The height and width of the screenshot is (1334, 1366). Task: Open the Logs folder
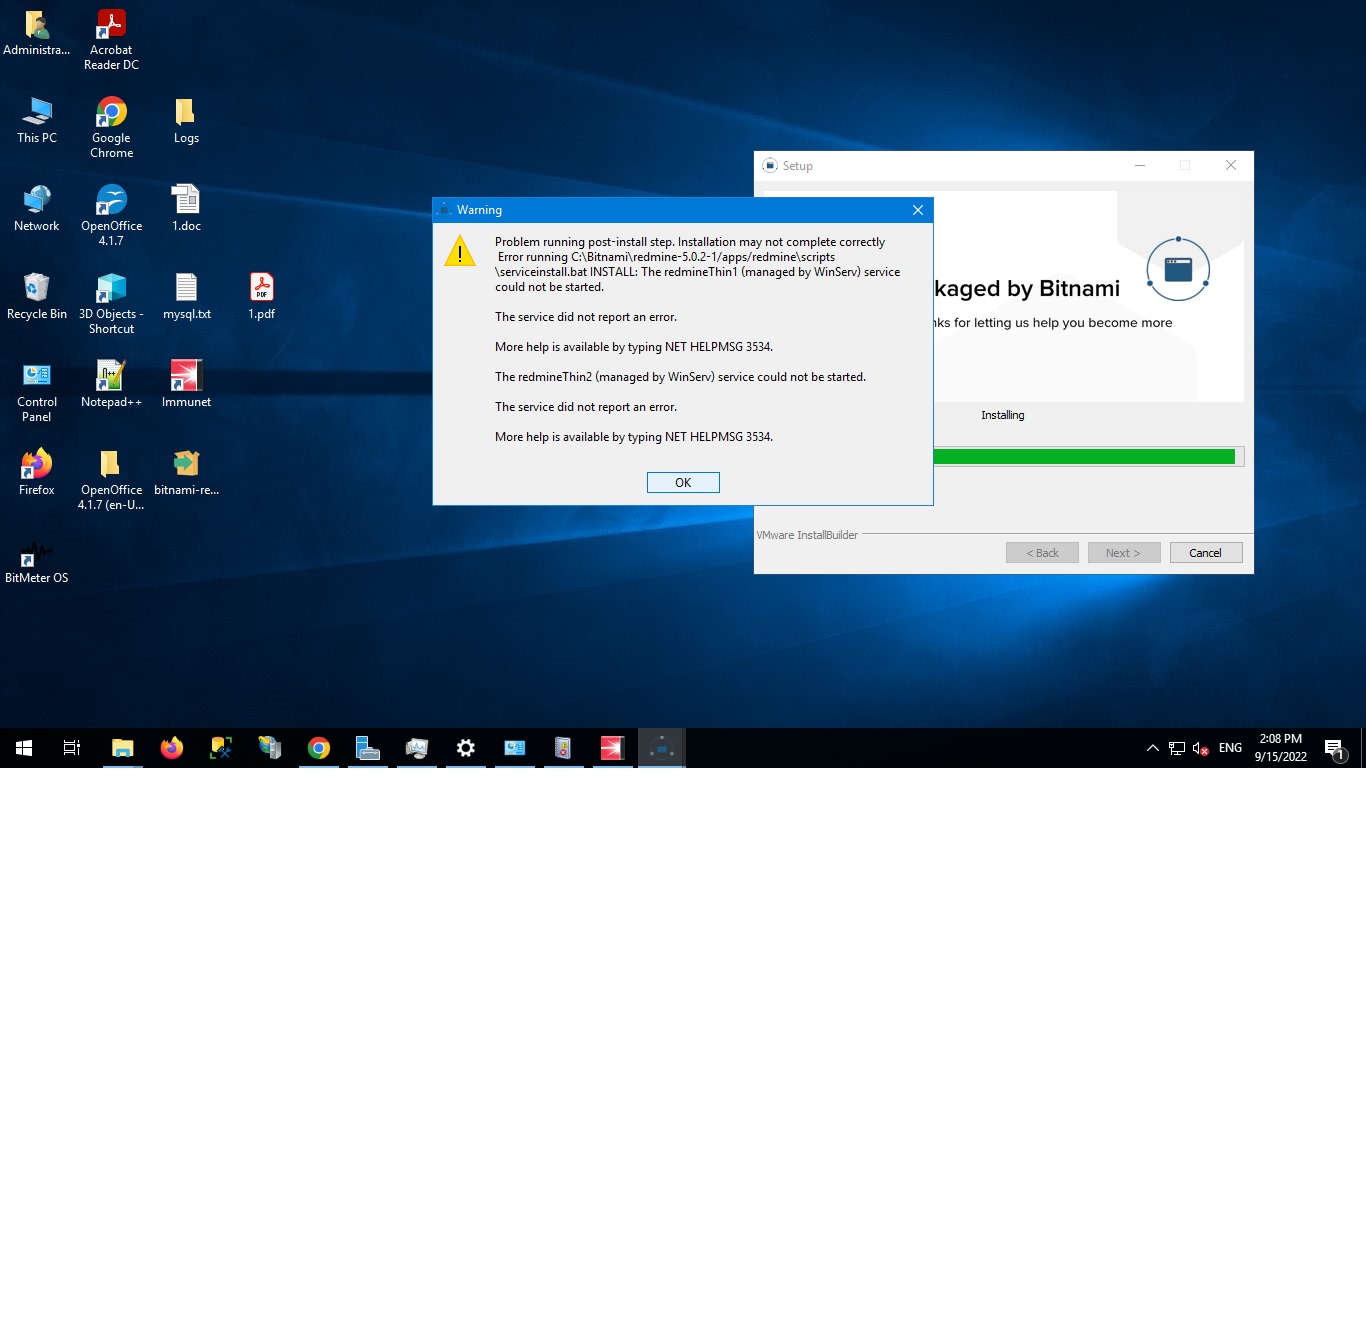coord(184,114)
